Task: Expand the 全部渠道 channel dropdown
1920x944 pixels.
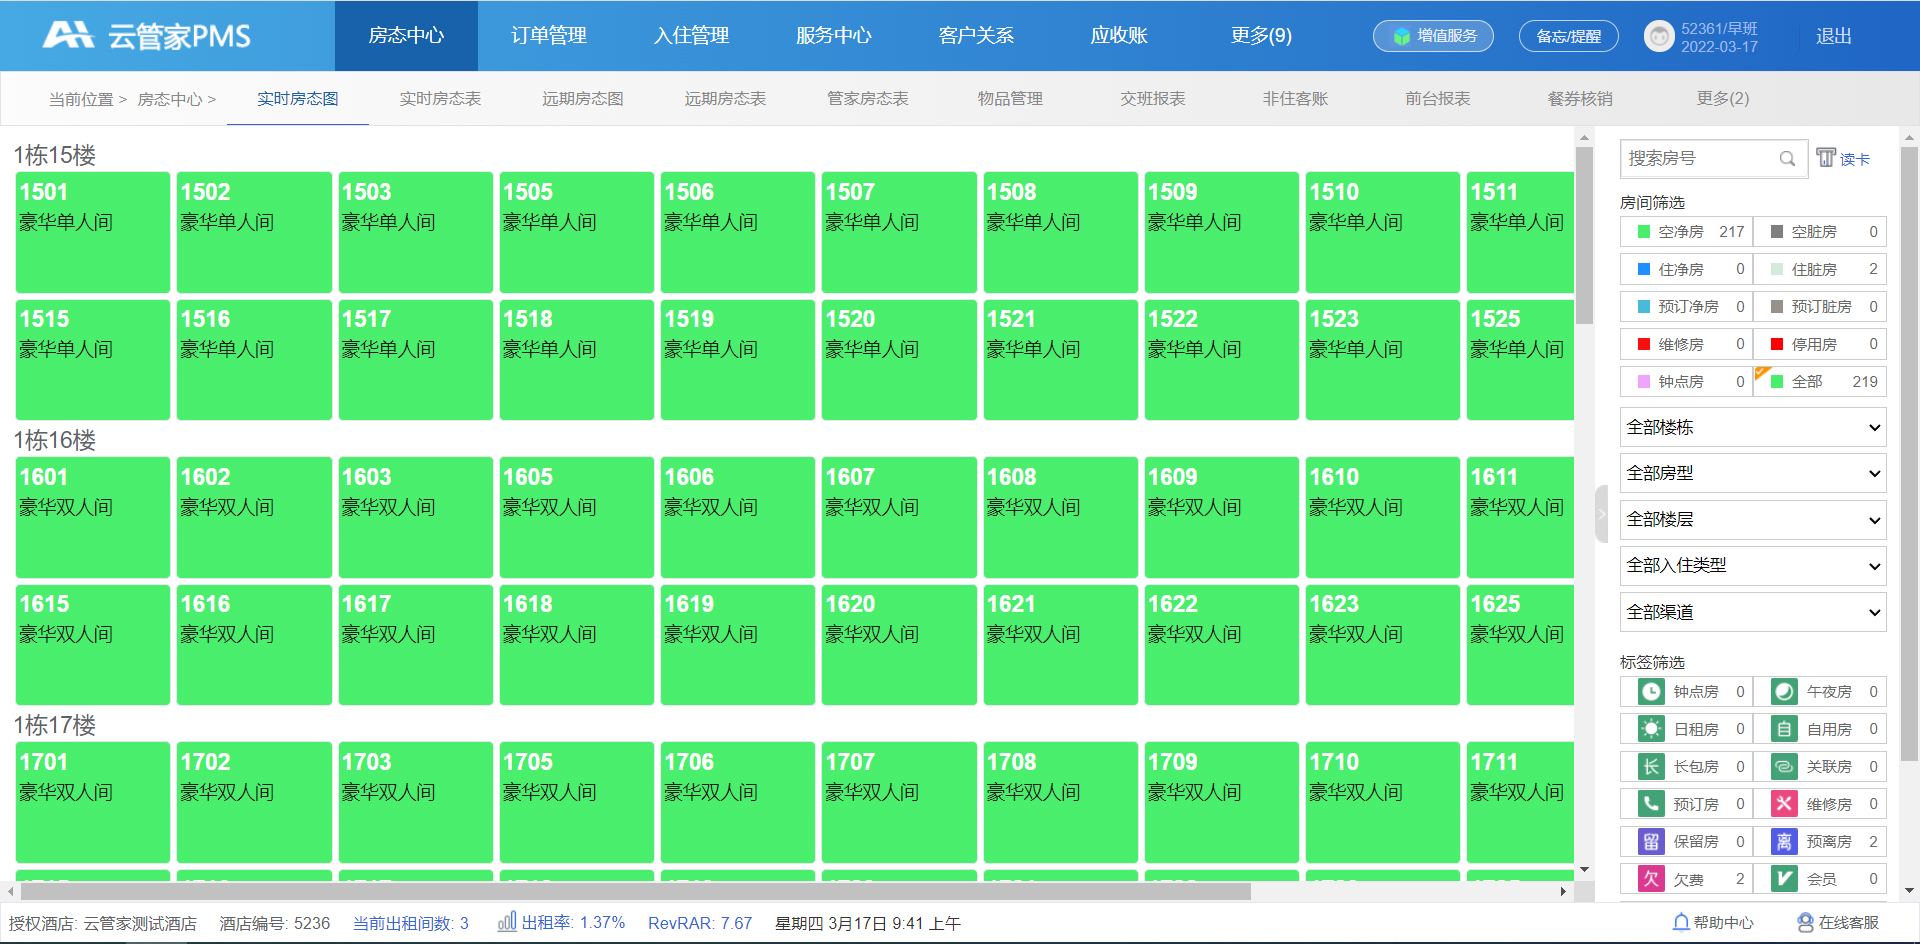Action: (x=1752, y=613)
